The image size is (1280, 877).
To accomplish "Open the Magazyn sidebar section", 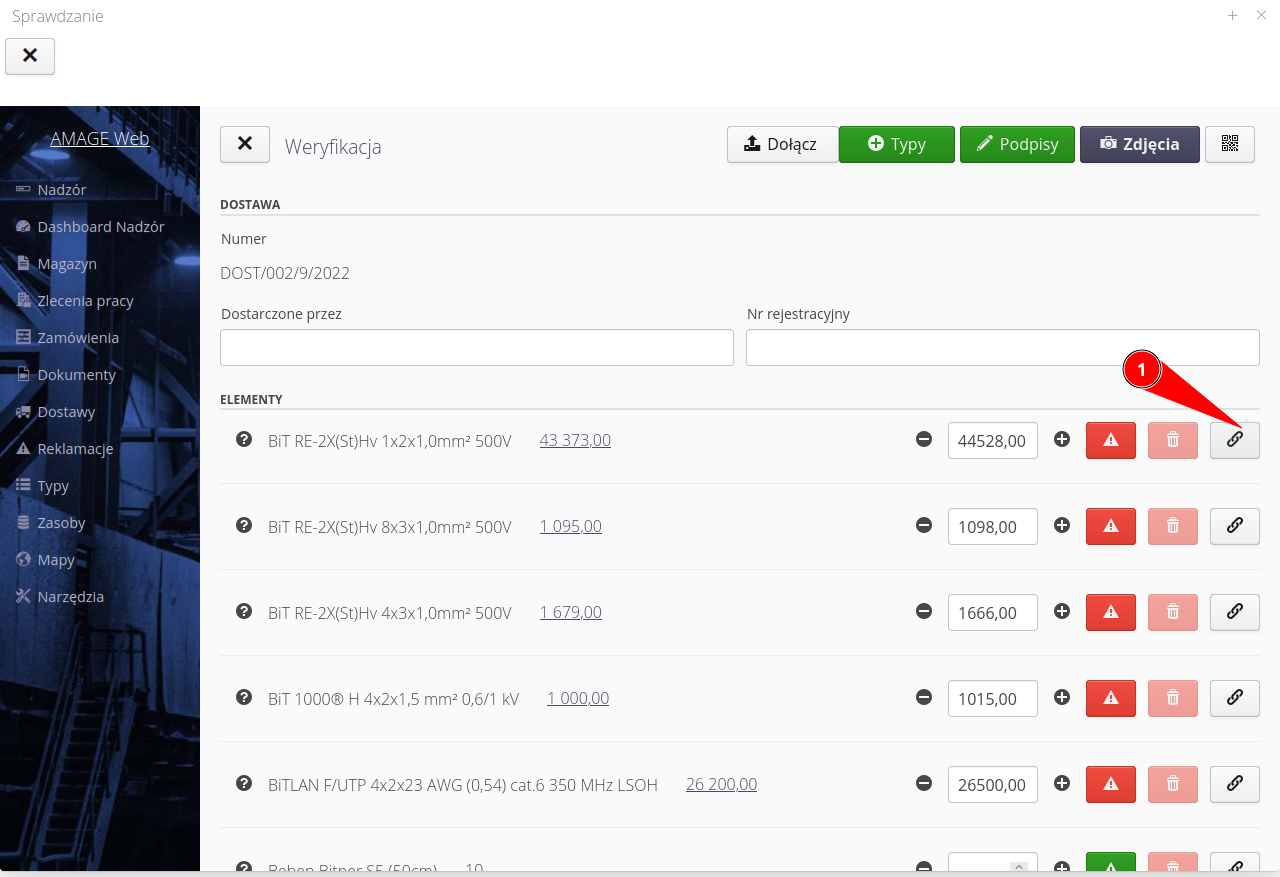I will [67, 264].
